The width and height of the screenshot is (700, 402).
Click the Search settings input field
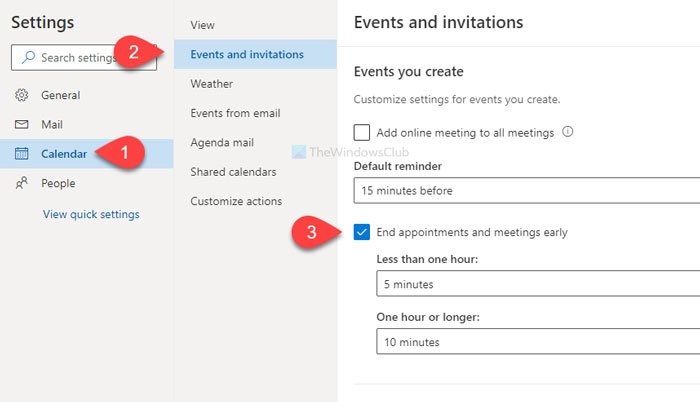(85, 58)
